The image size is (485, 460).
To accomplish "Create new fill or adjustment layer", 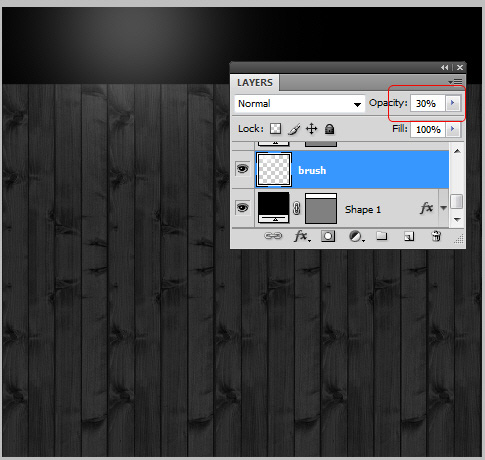I will pos(356,236).
